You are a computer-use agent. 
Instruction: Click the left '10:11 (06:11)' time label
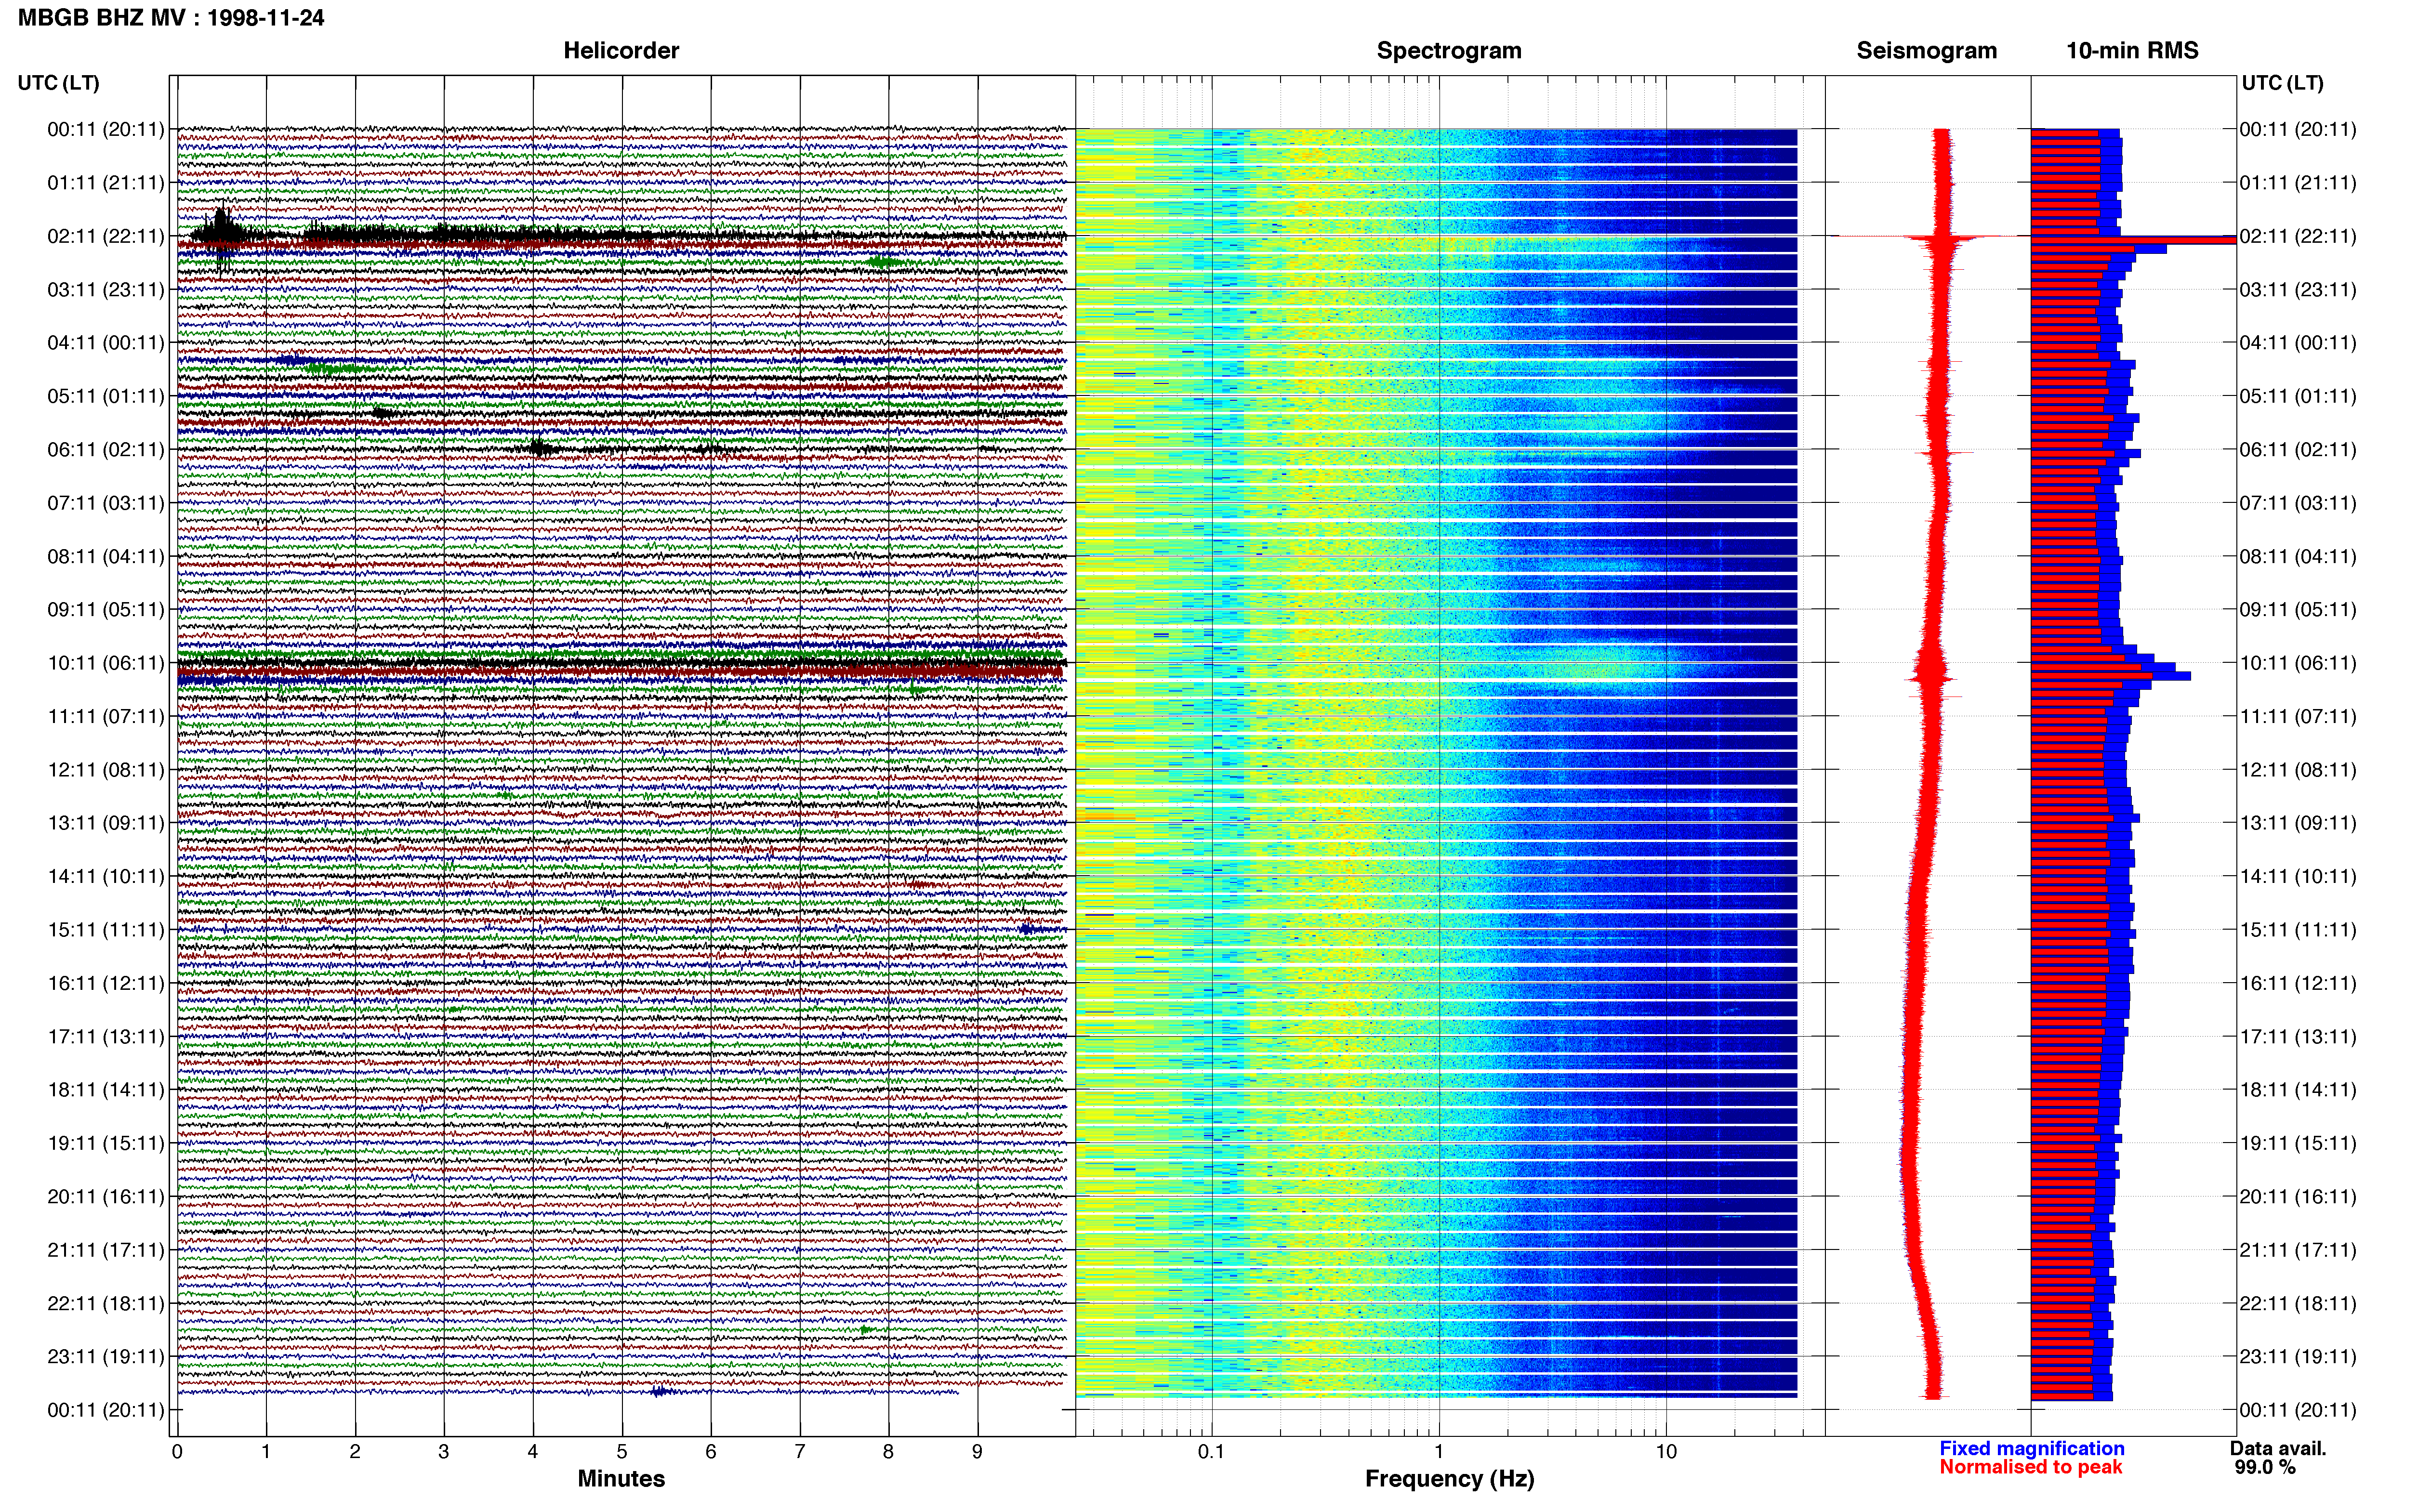[106, 663]
